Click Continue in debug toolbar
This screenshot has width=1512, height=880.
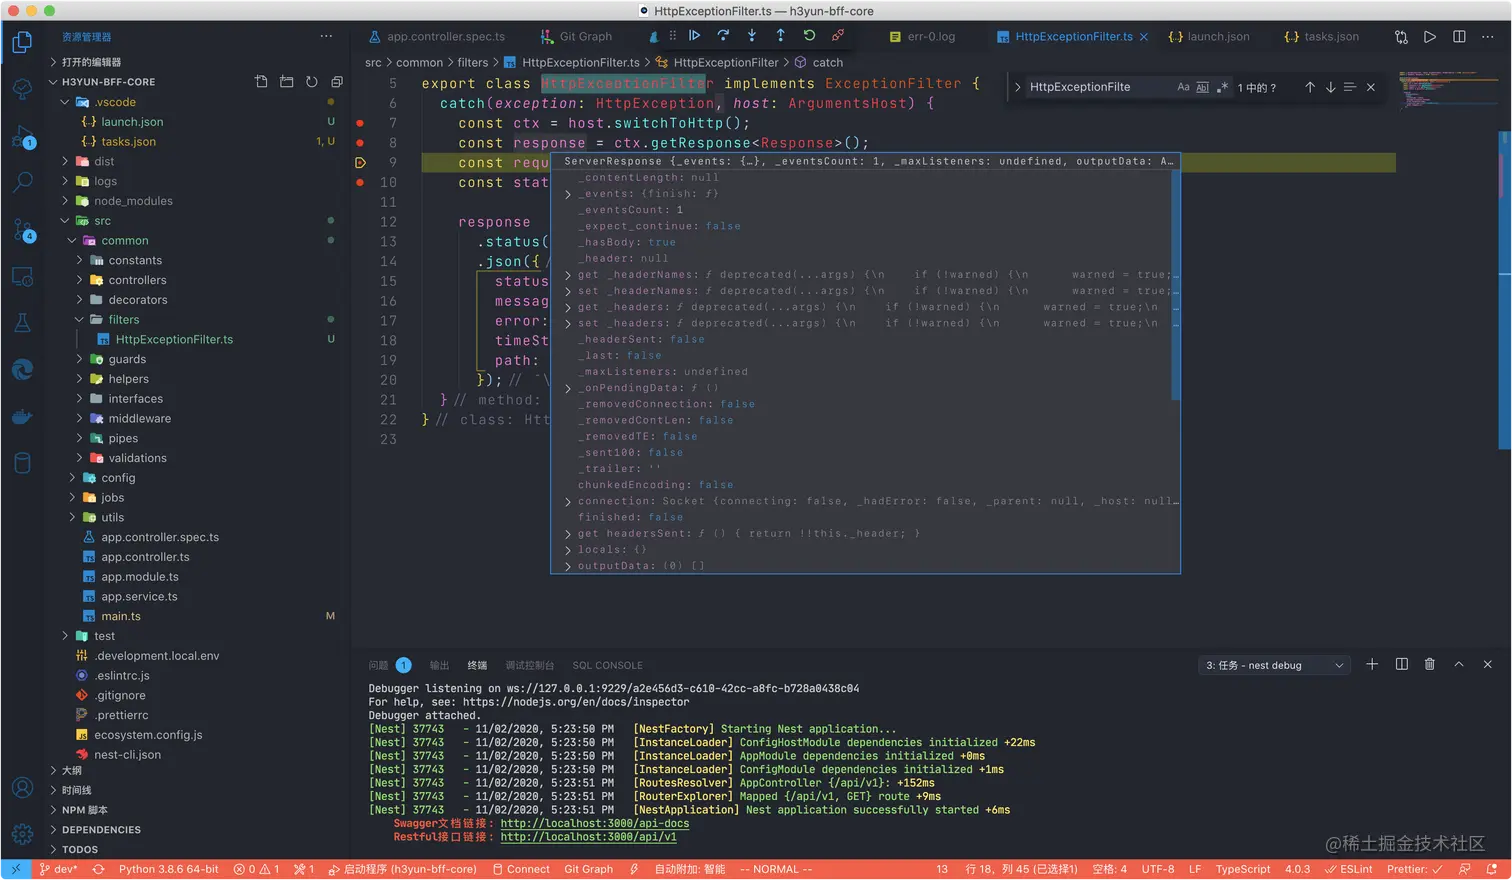[x=694, y=35]
